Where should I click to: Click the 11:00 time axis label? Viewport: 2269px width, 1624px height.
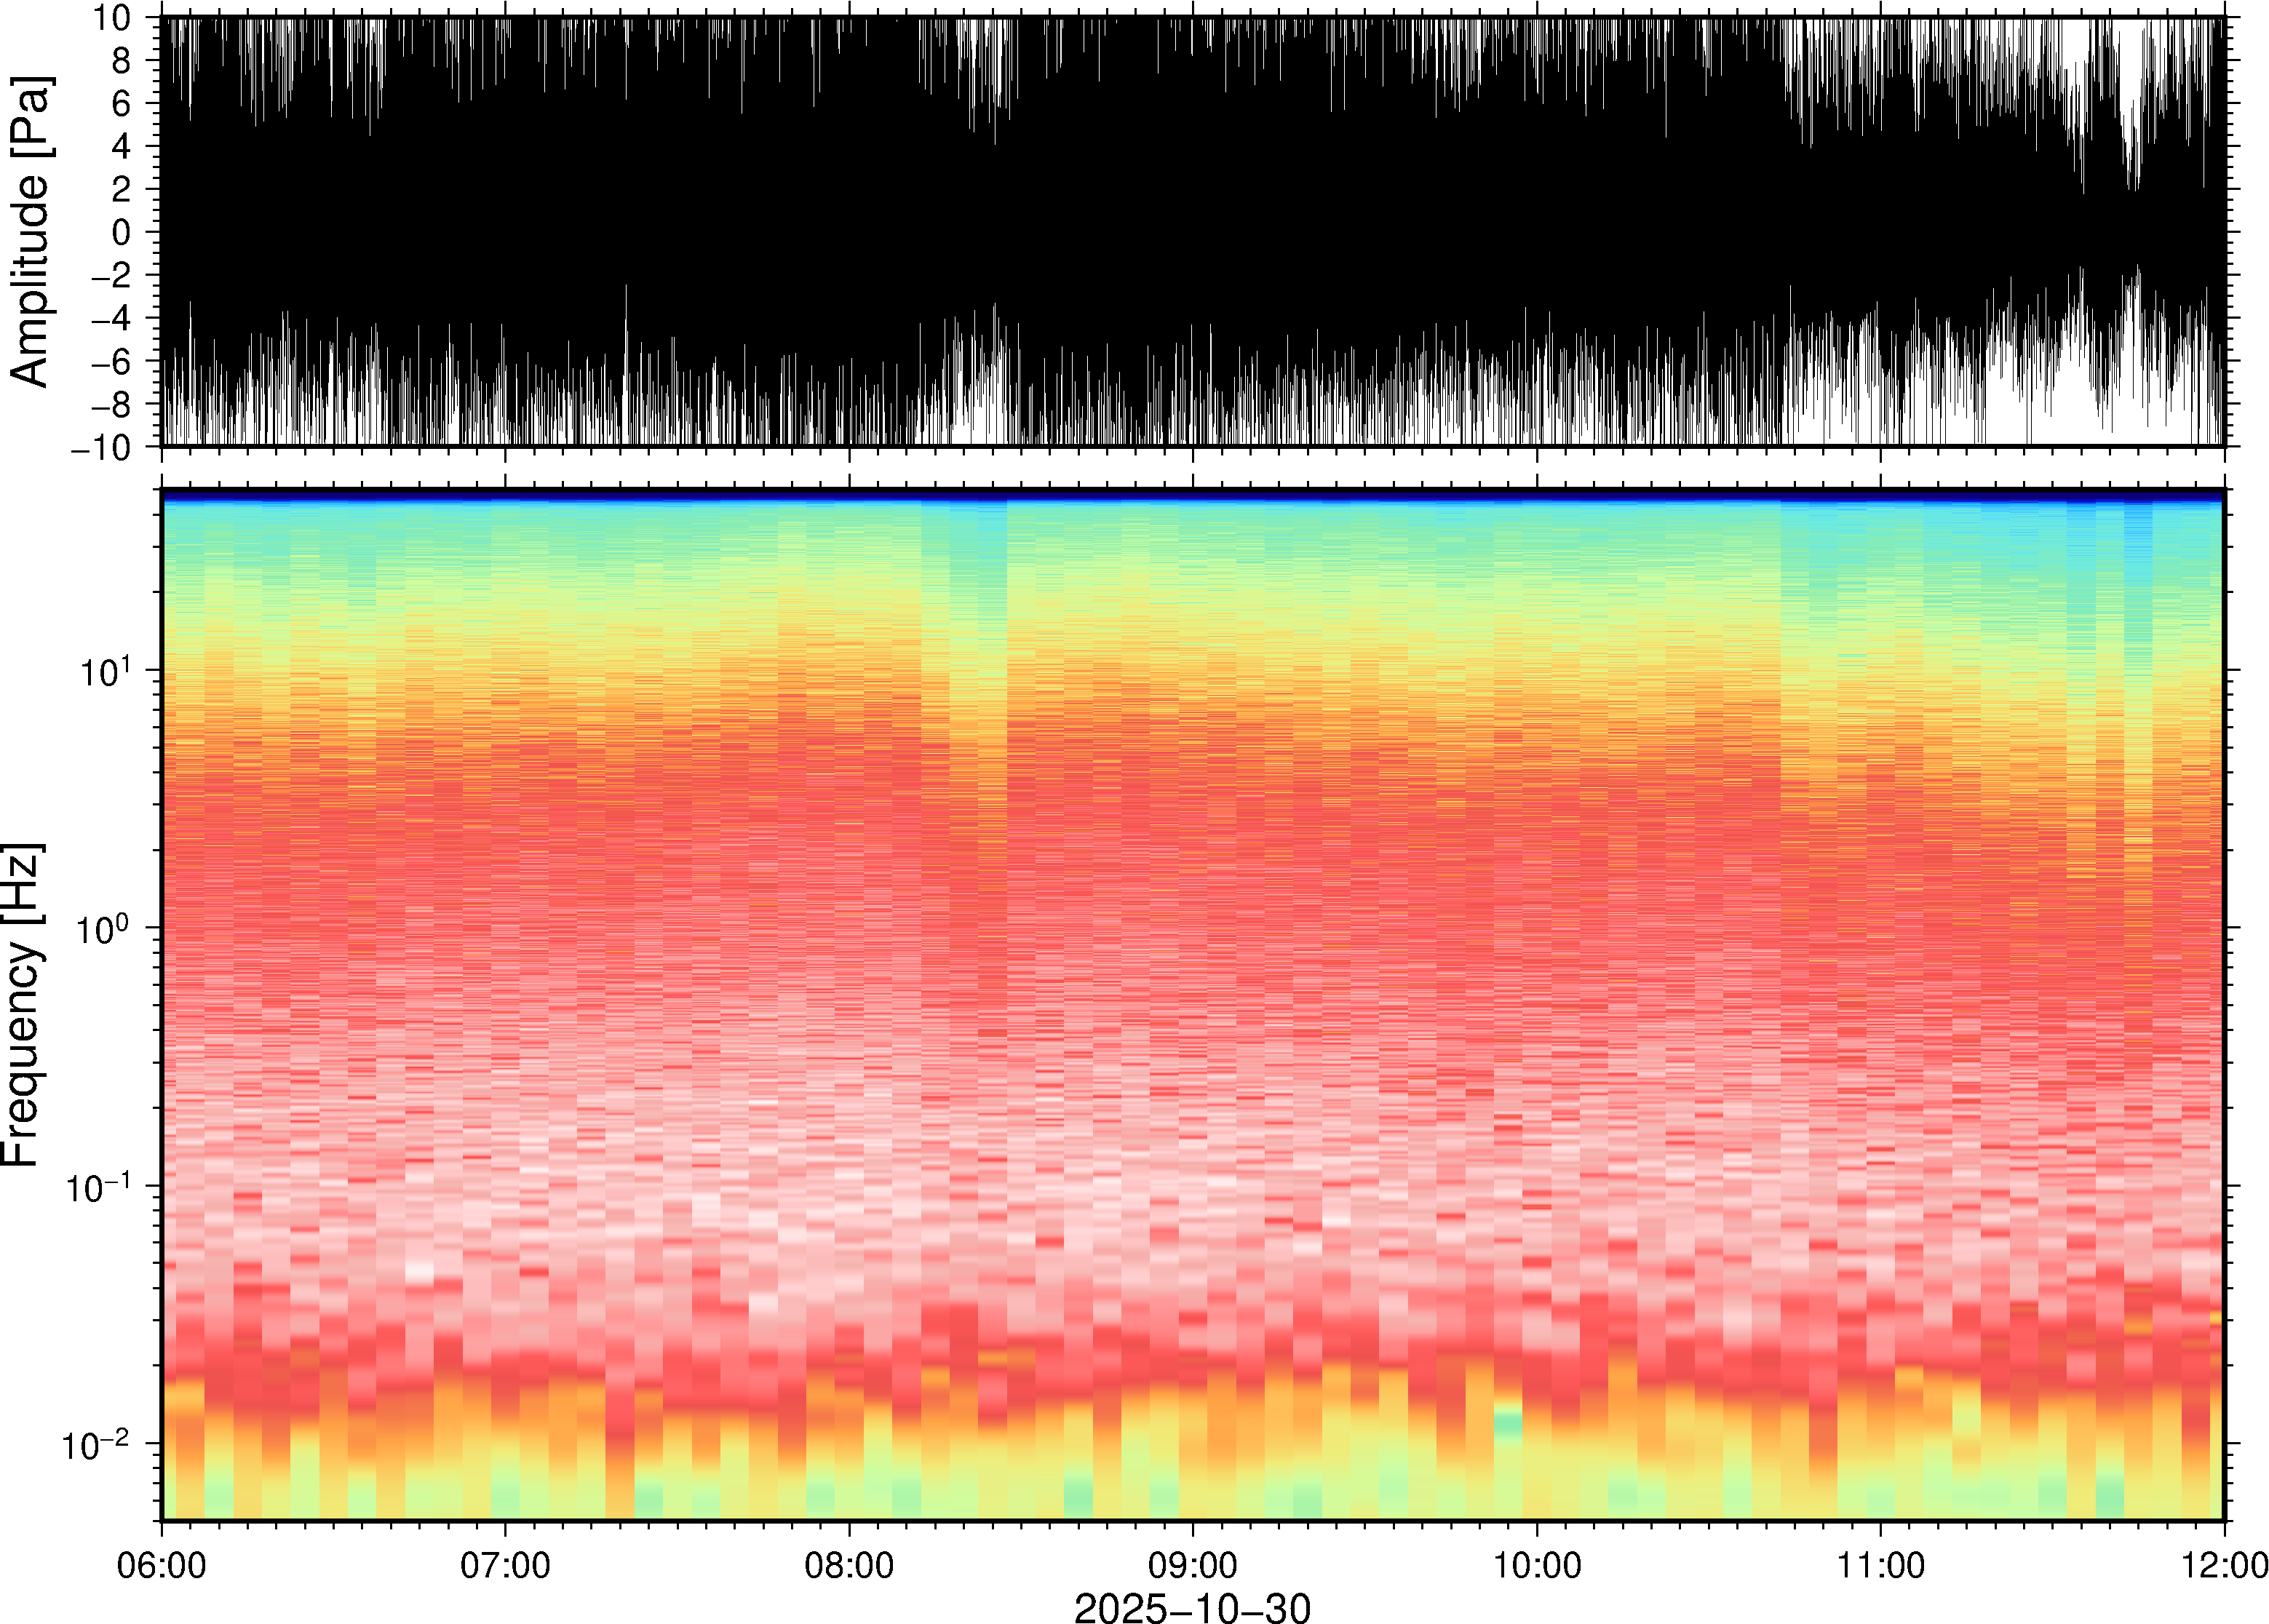click(x=1880, y=1565)
